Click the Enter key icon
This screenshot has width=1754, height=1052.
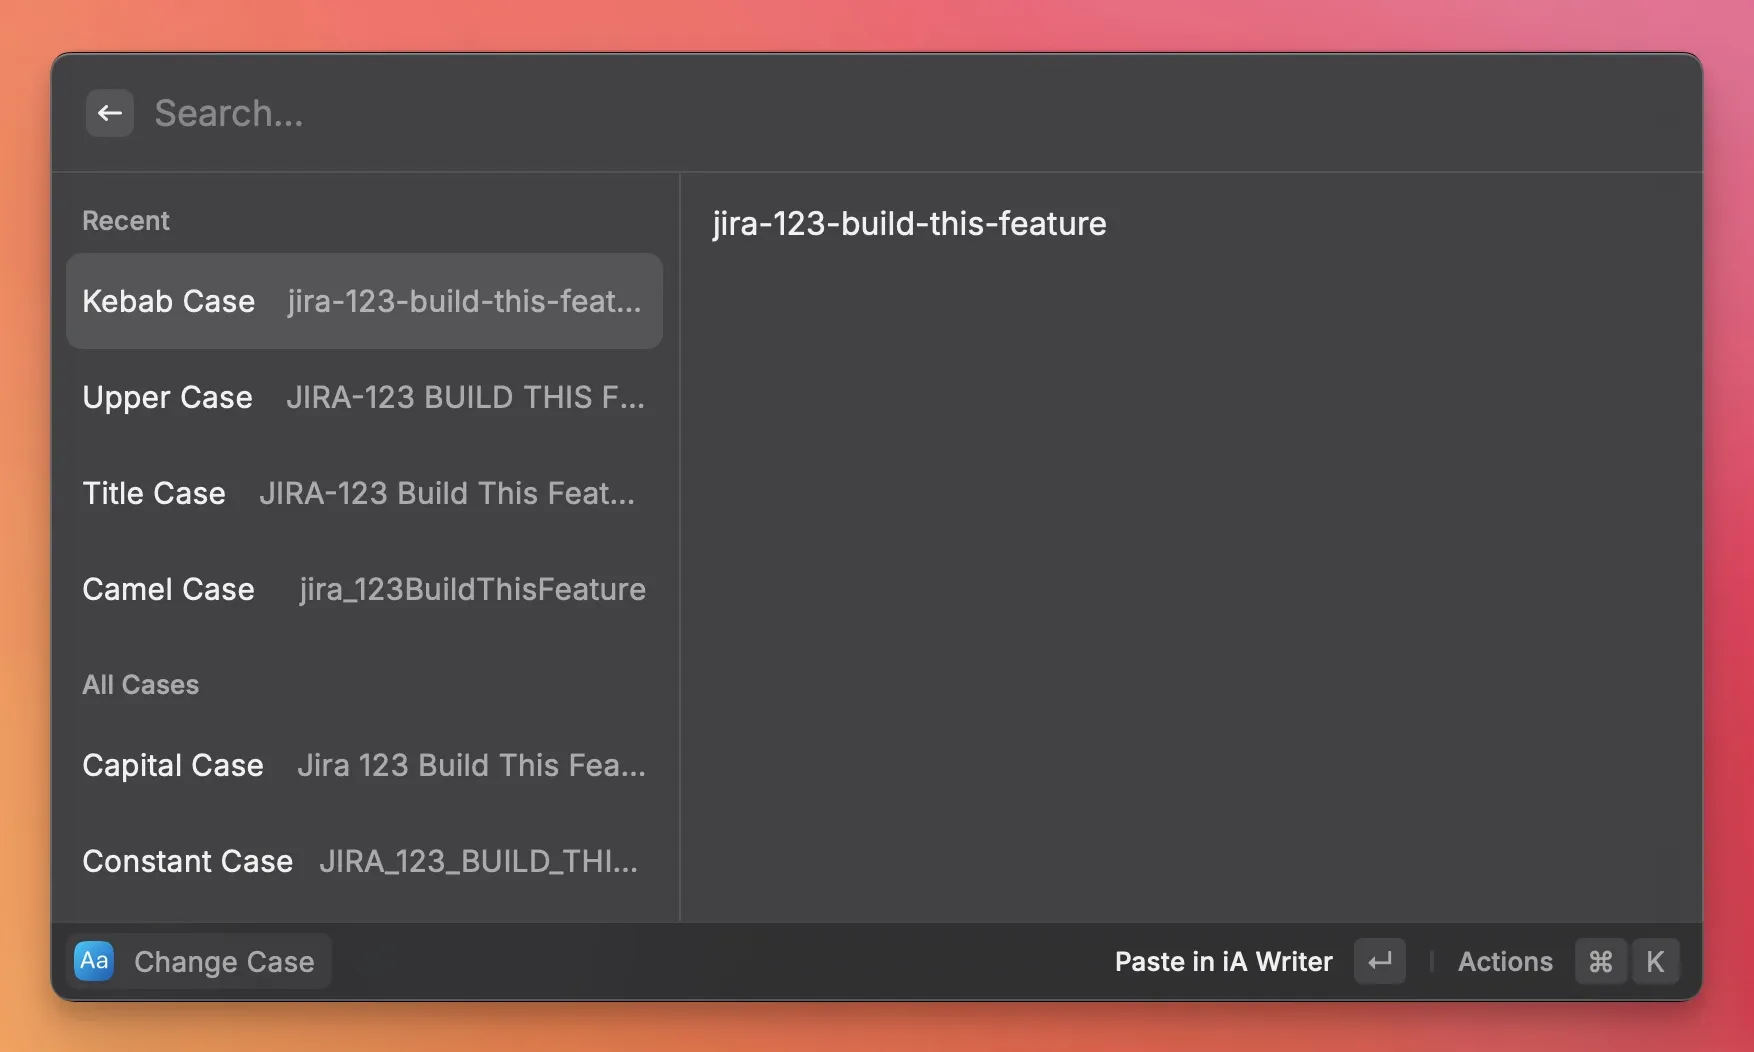(1380, 962)
